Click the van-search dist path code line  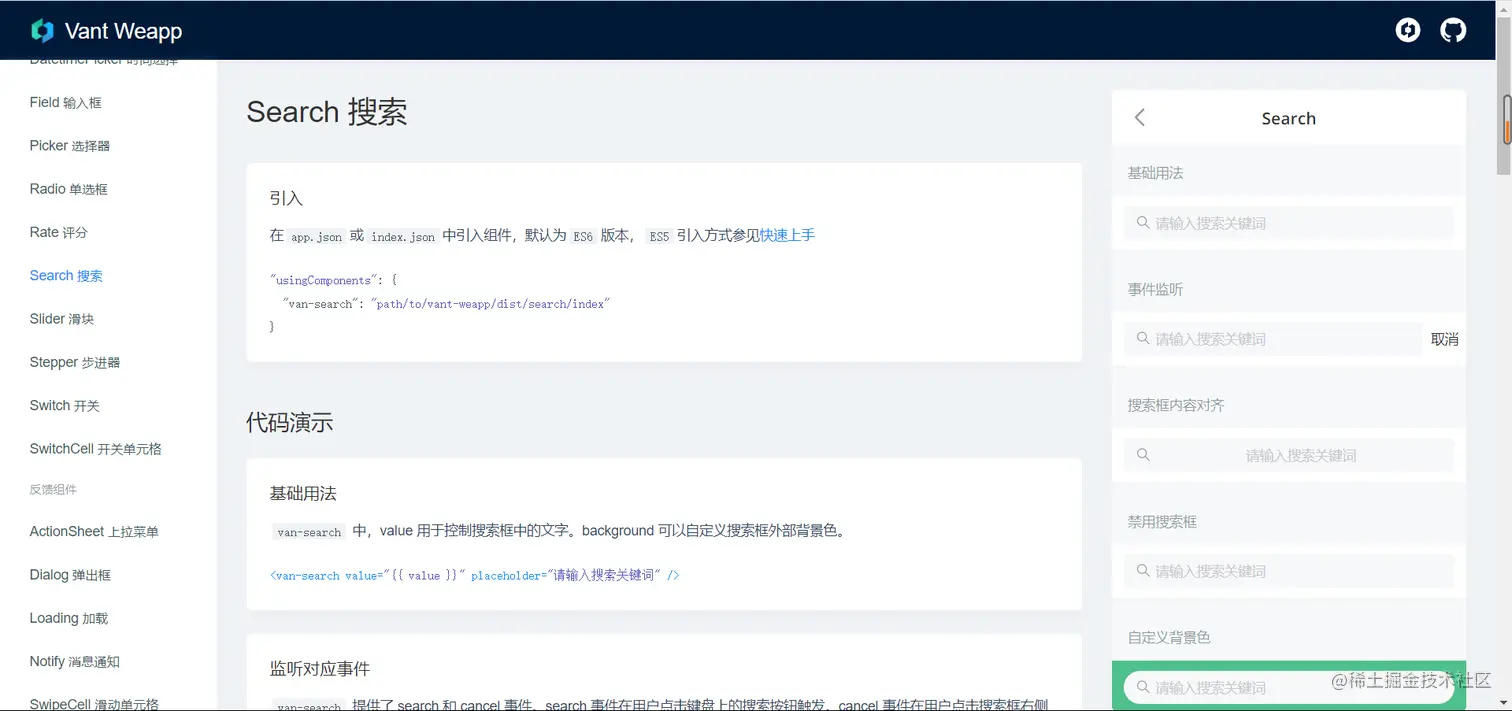tap(446, 303)
